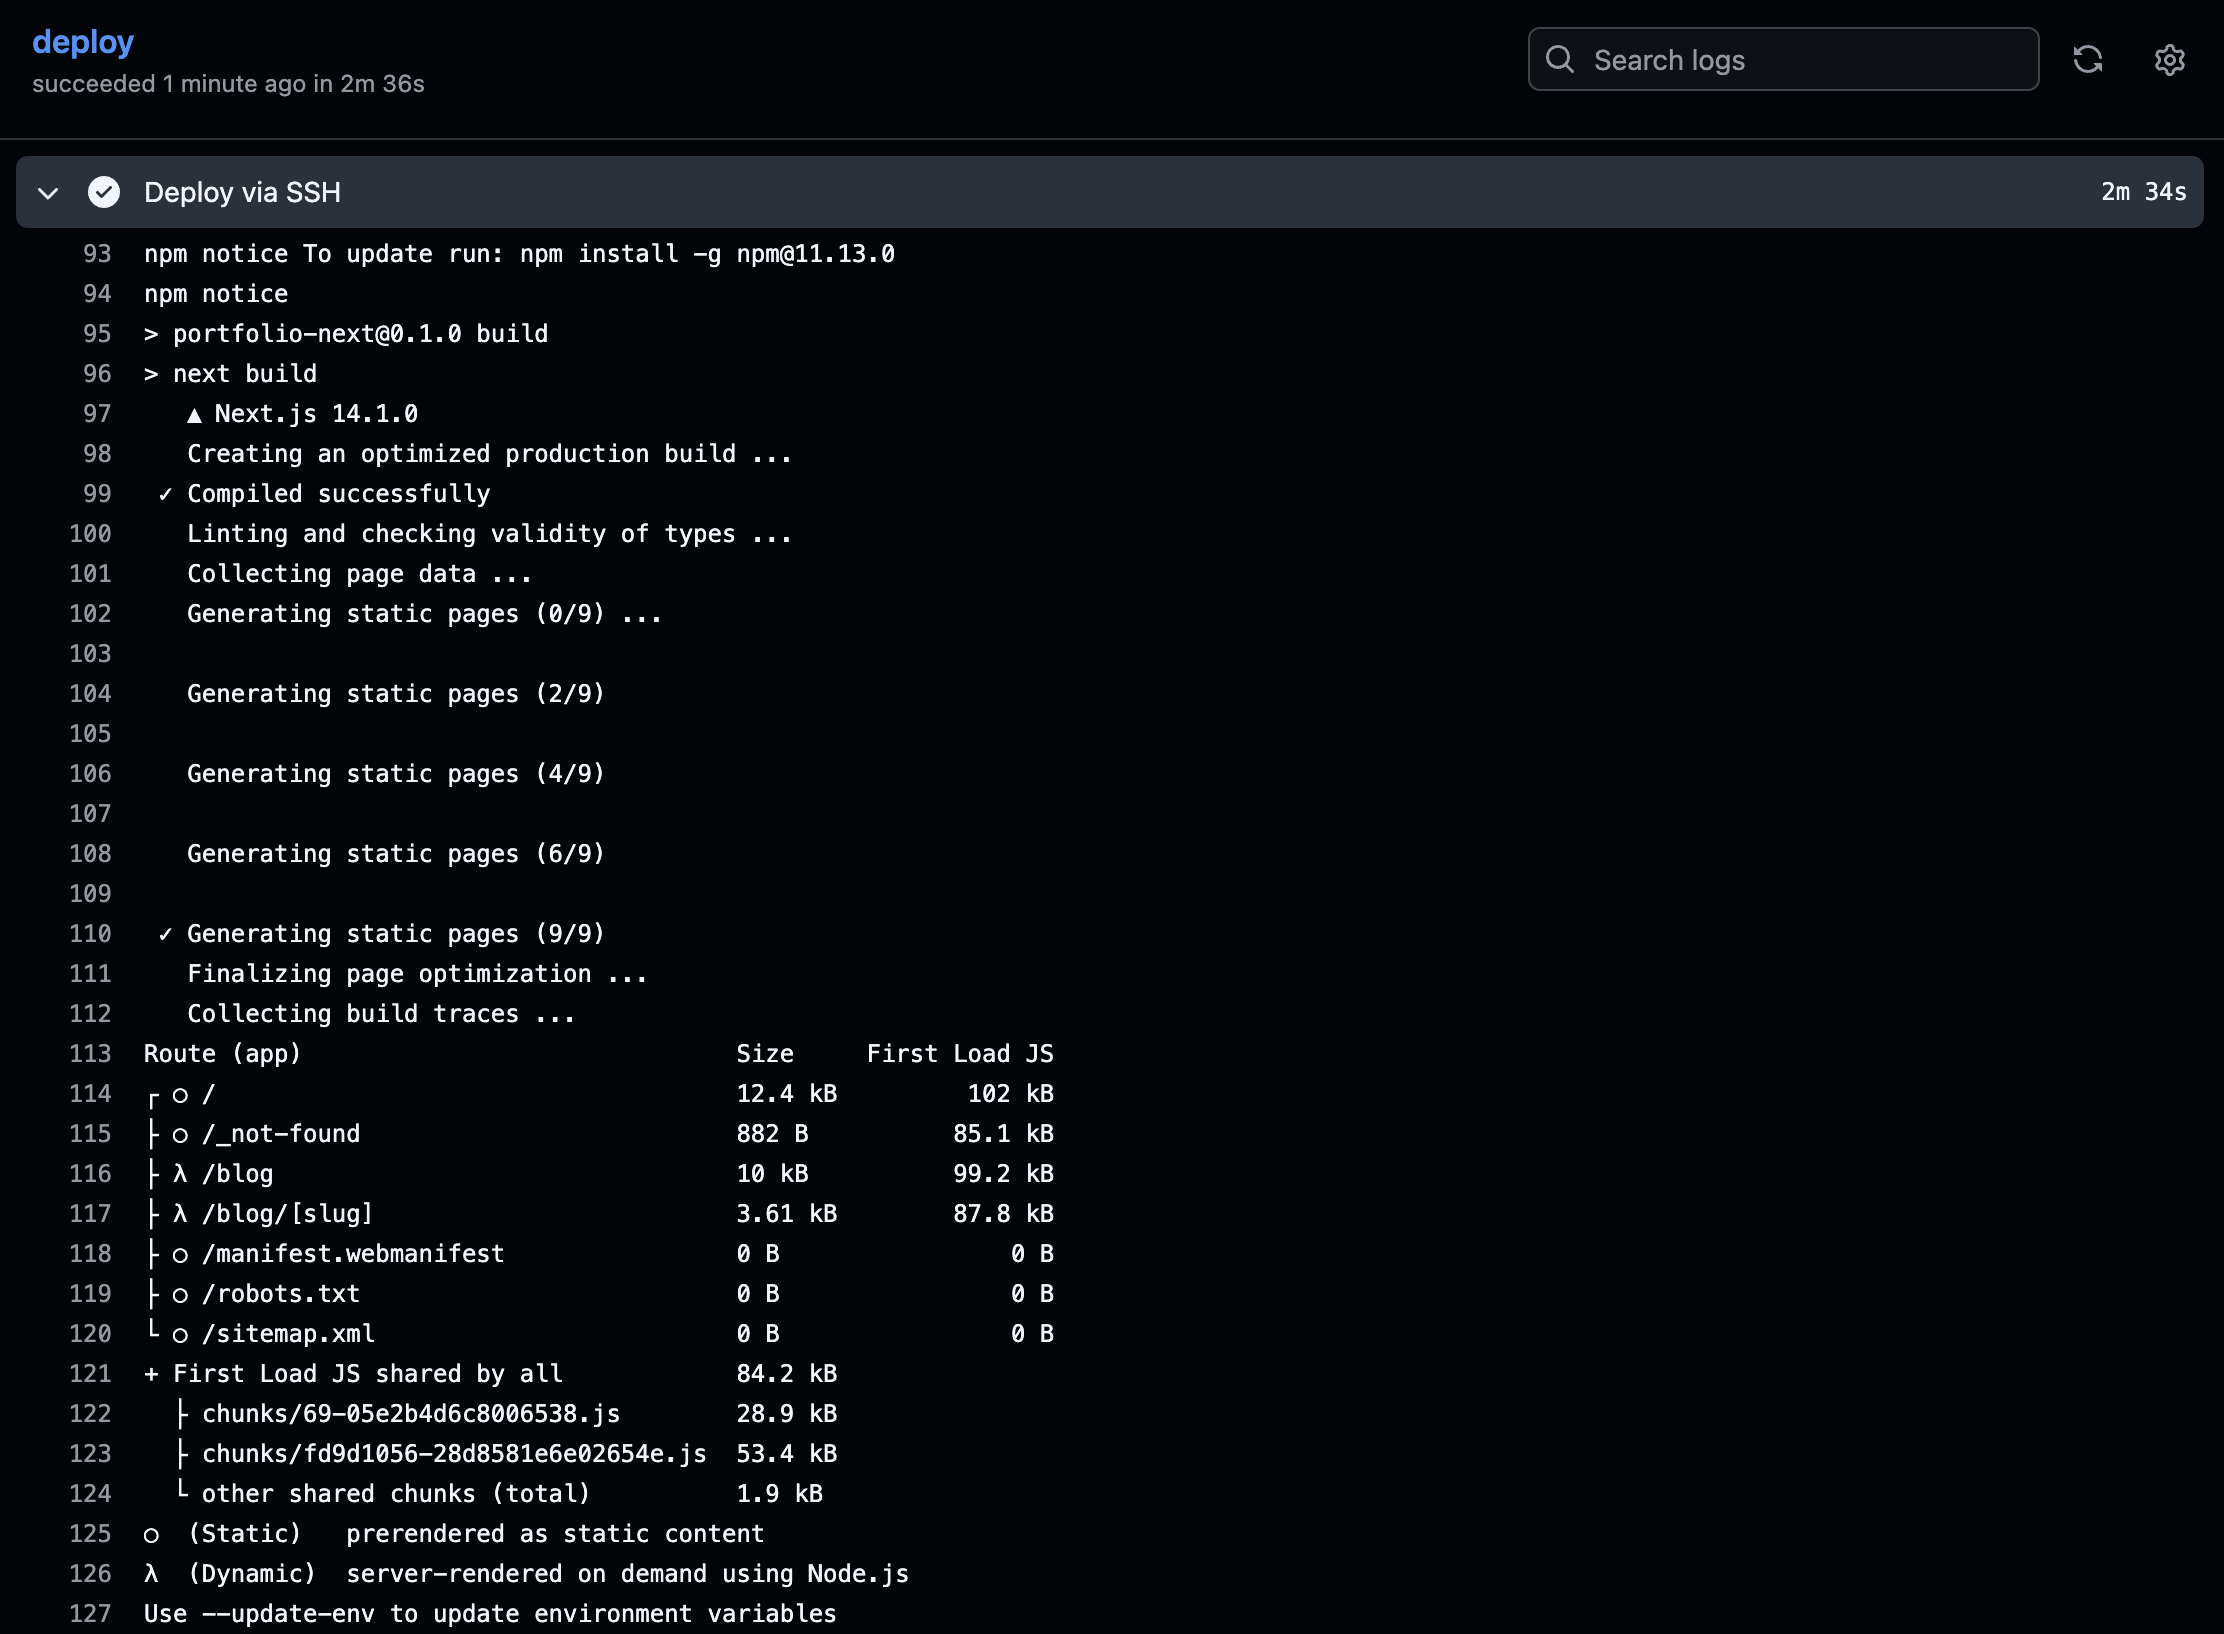Collapse the Deploy via SSH step
The width and height of the screenshot is (2224, 1634).
[x=47, y=192]
